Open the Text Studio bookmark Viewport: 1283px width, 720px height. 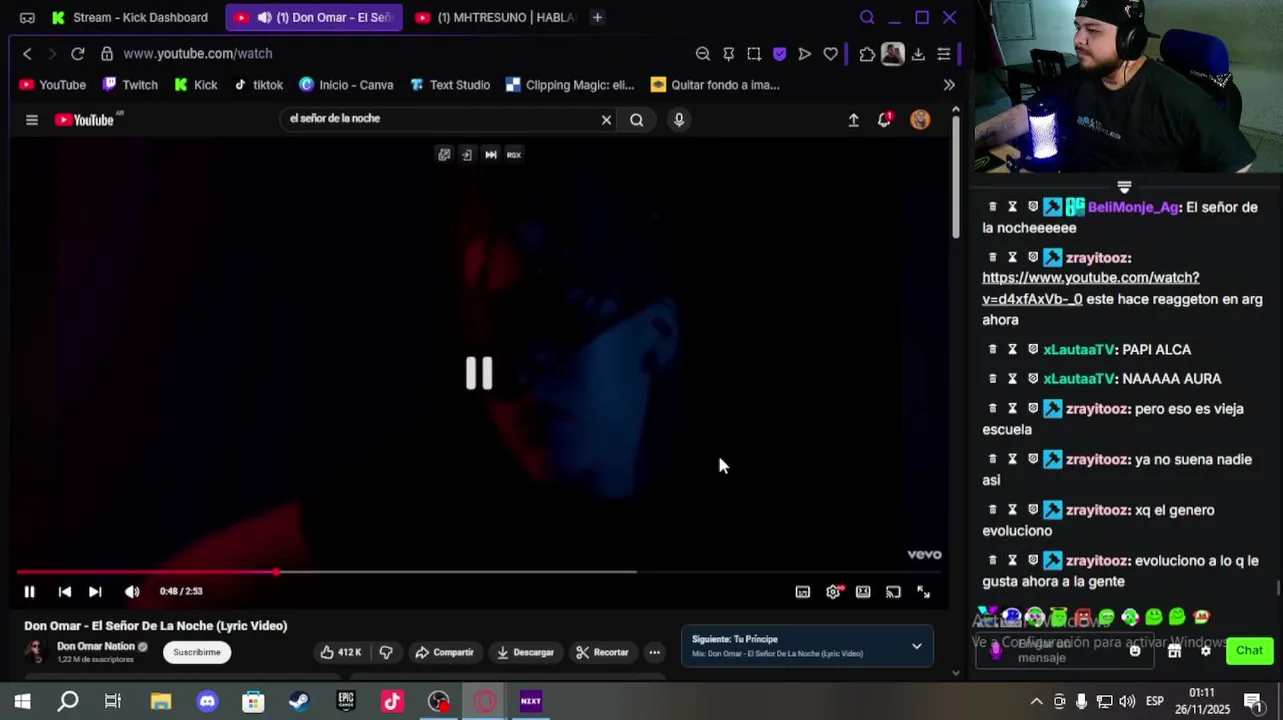click(450, 85)
